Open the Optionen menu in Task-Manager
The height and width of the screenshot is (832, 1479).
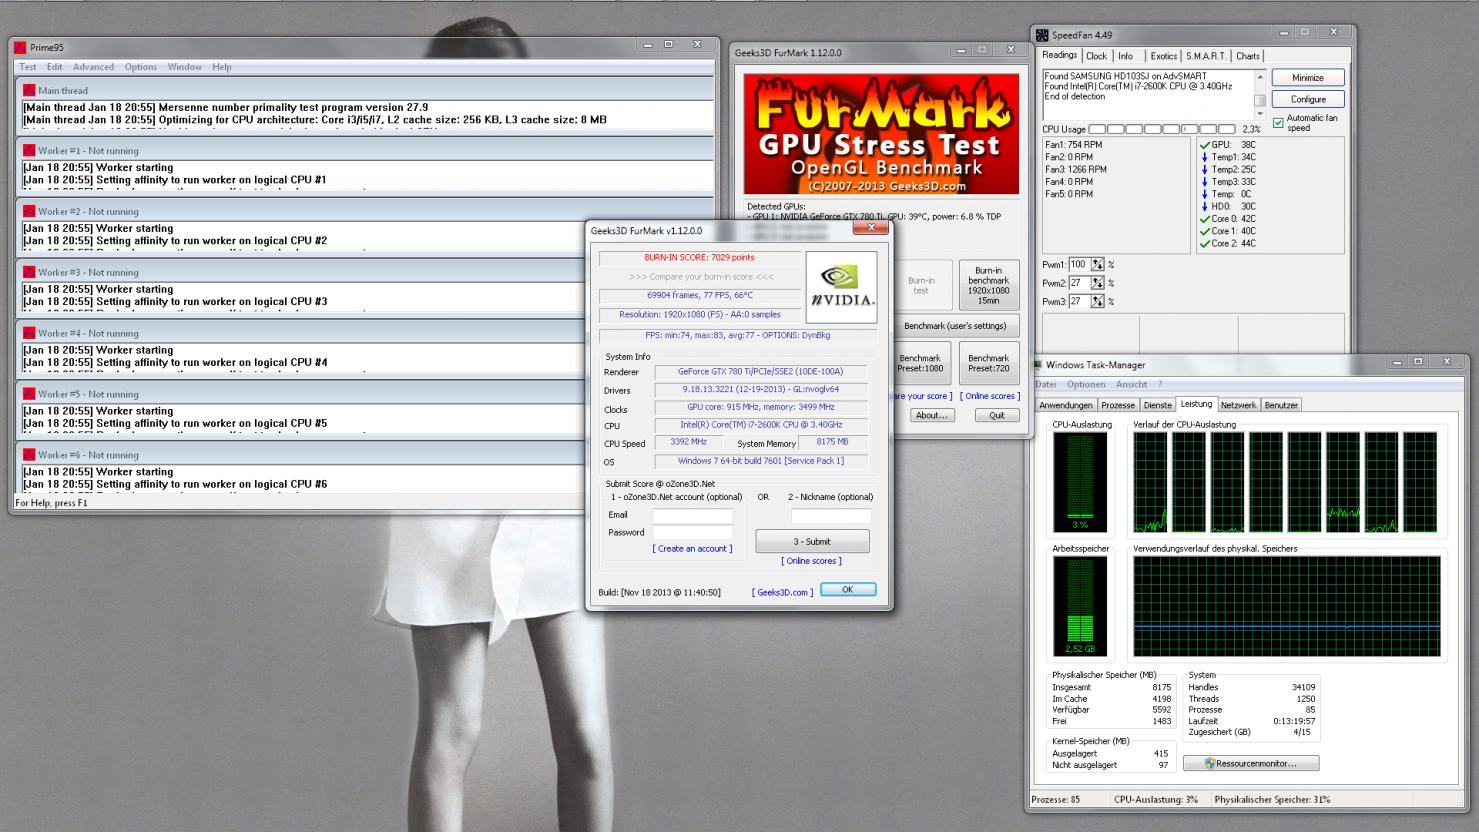[1086, 384]
